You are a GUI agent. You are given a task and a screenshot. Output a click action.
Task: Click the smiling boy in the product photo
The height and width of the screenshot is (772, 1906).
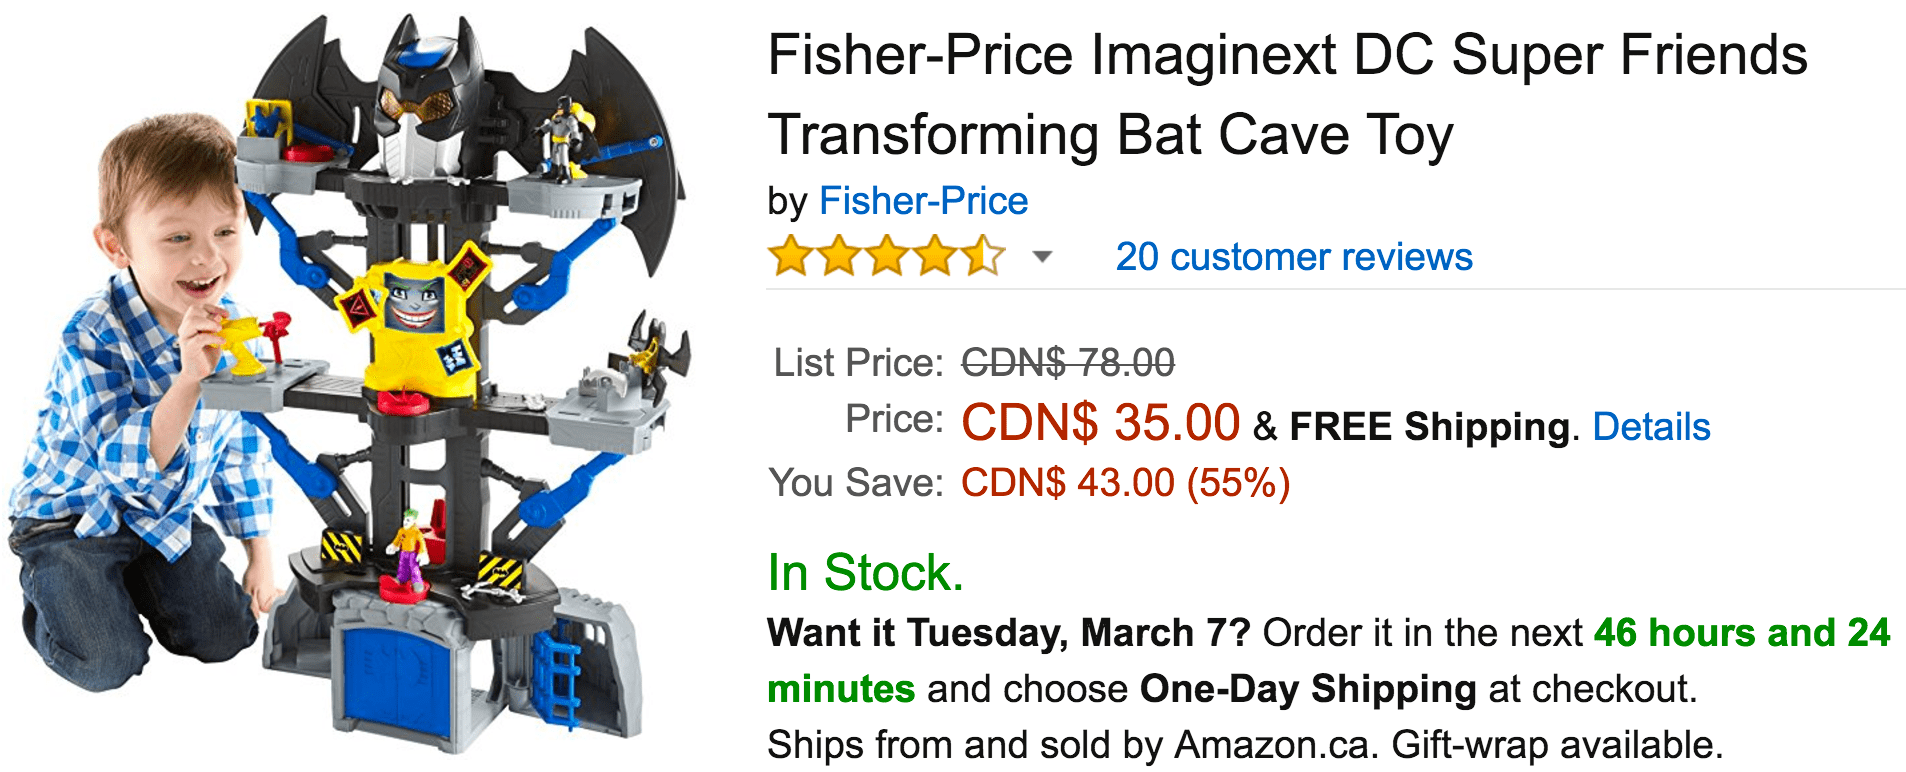[x=150, y=380]
